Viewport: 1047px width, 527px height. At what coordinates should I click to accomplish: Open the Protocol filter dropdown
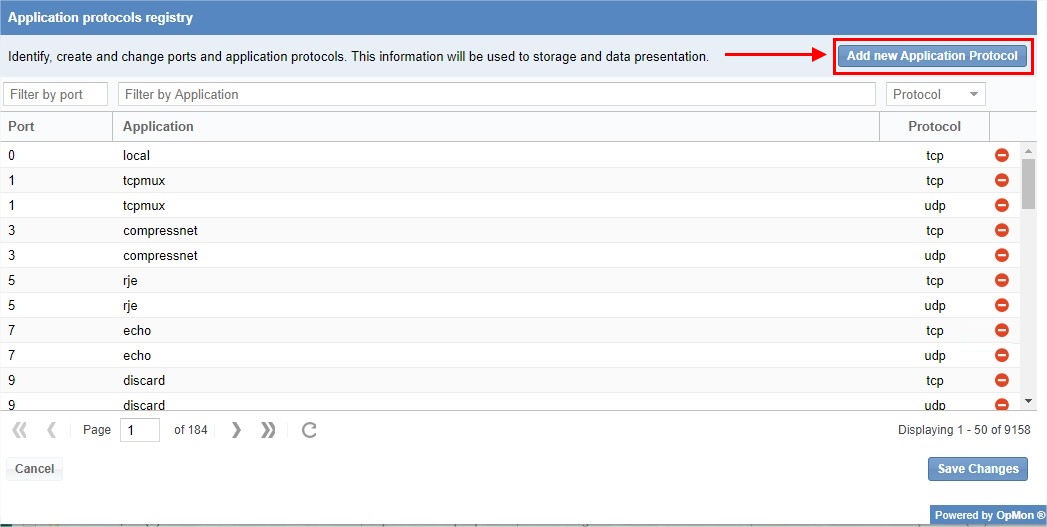(x=936, y=94)
